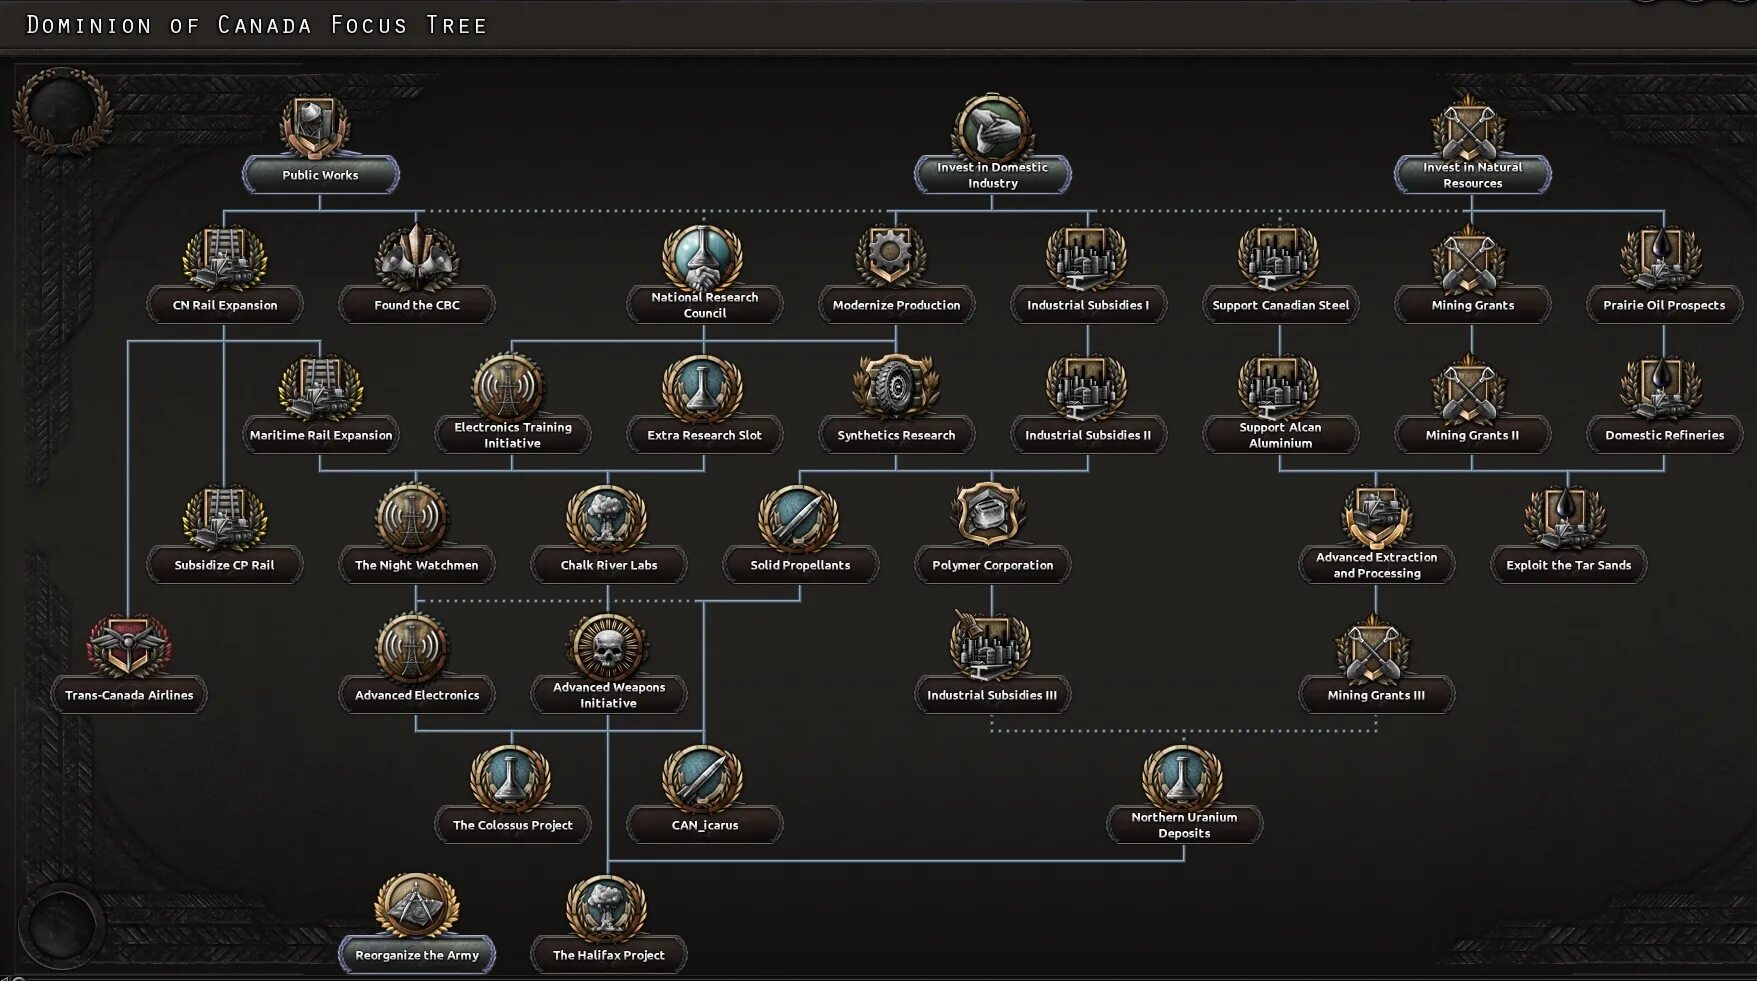This screenshot has width=1757, height=981.
Task: Click the Northern Uranium Deposits label
Action: [1184, 825]
